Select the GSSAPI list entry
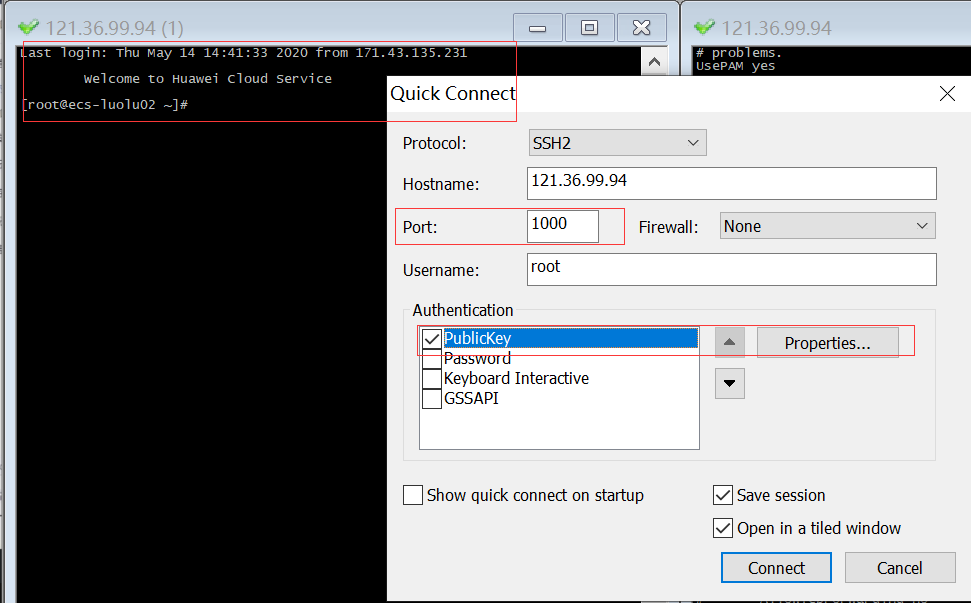The height and width of the screenshot is (603, 971). click(471, 398)
